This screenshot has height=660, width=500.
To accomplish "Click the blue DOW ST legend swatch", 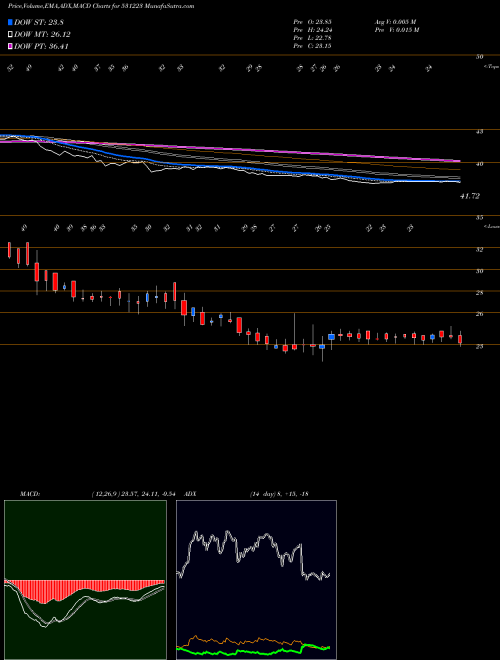I will click(x=10, y=23).
